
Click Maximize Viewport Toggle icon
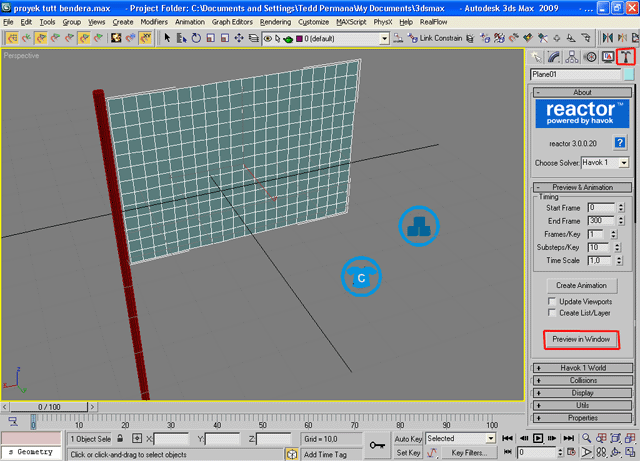(631, 452)
